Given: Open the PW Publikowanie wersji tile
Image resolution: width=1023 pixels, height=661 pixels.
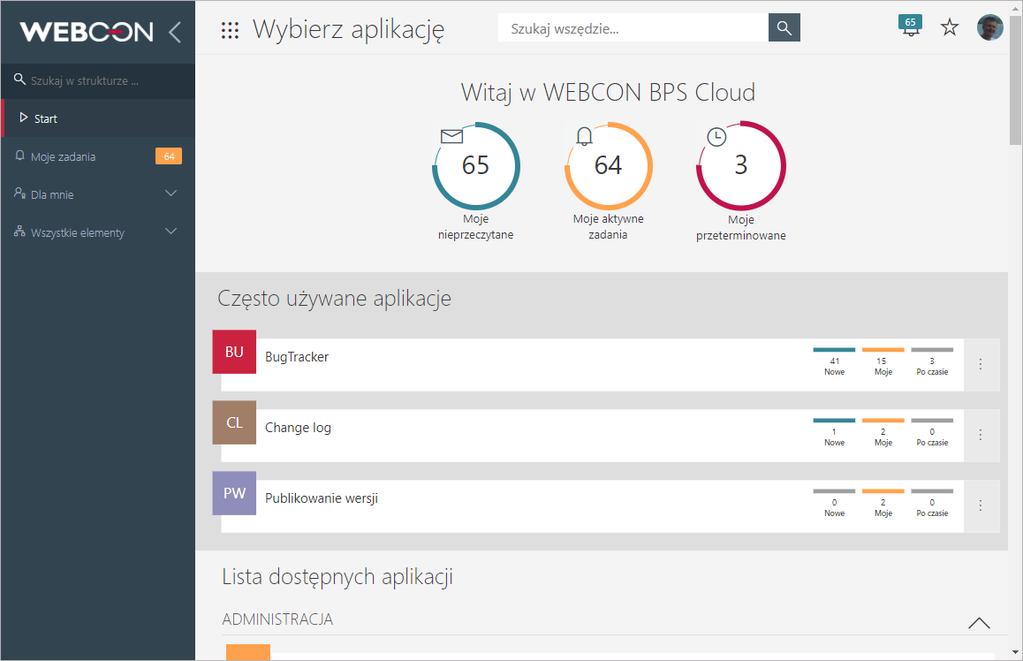Looking at the screenshot, I should click(234, 493).
